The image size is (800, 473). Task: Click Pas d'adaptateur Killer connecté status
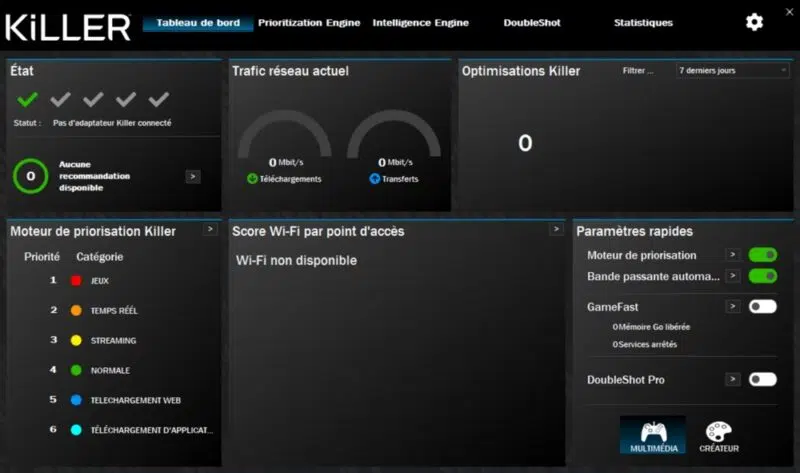click(112, 123)
